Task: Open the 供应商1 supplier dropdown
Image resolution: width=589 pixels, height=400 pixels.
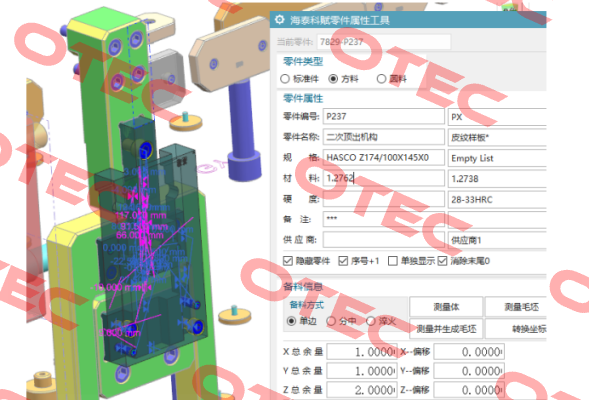Action: [497, 240]
